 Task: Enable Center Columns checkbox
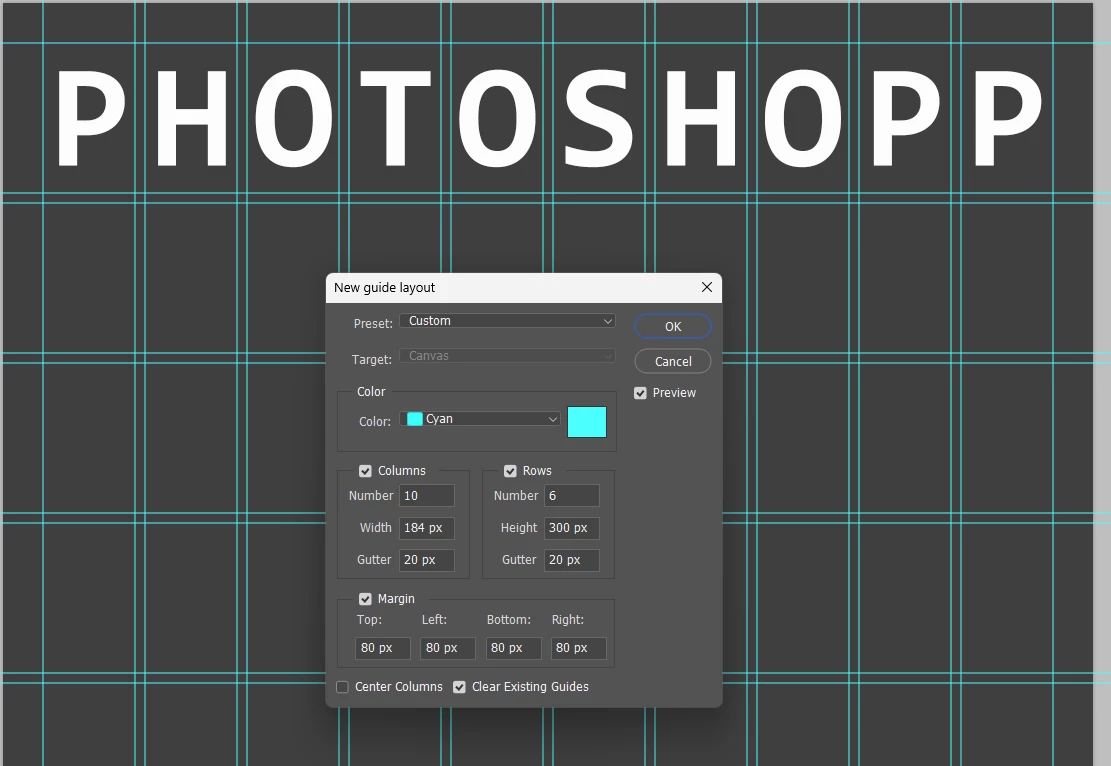tap(342, 687)
